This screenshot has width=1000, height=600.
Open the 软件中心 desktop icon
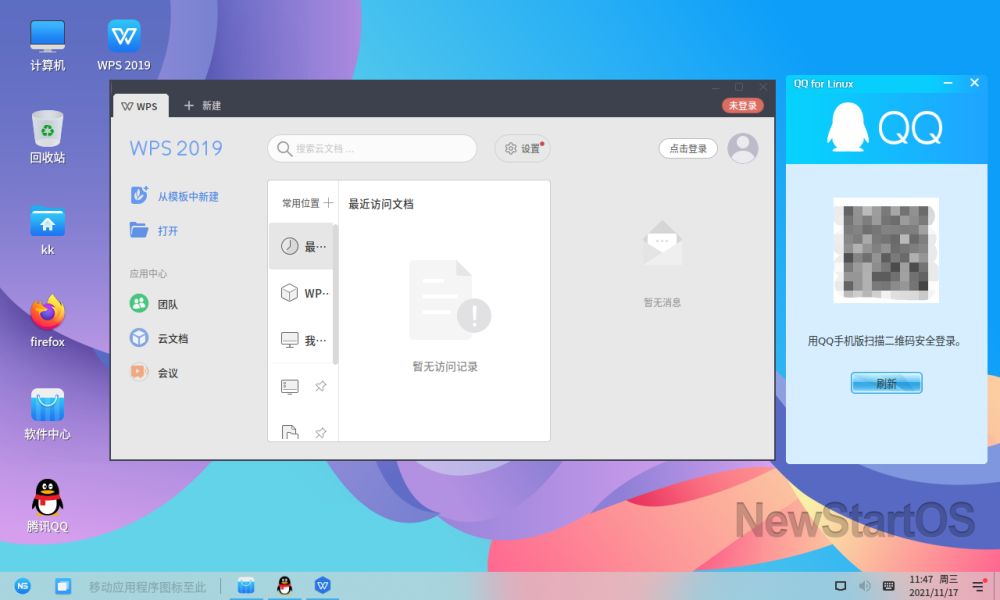[x=47, y=413]
